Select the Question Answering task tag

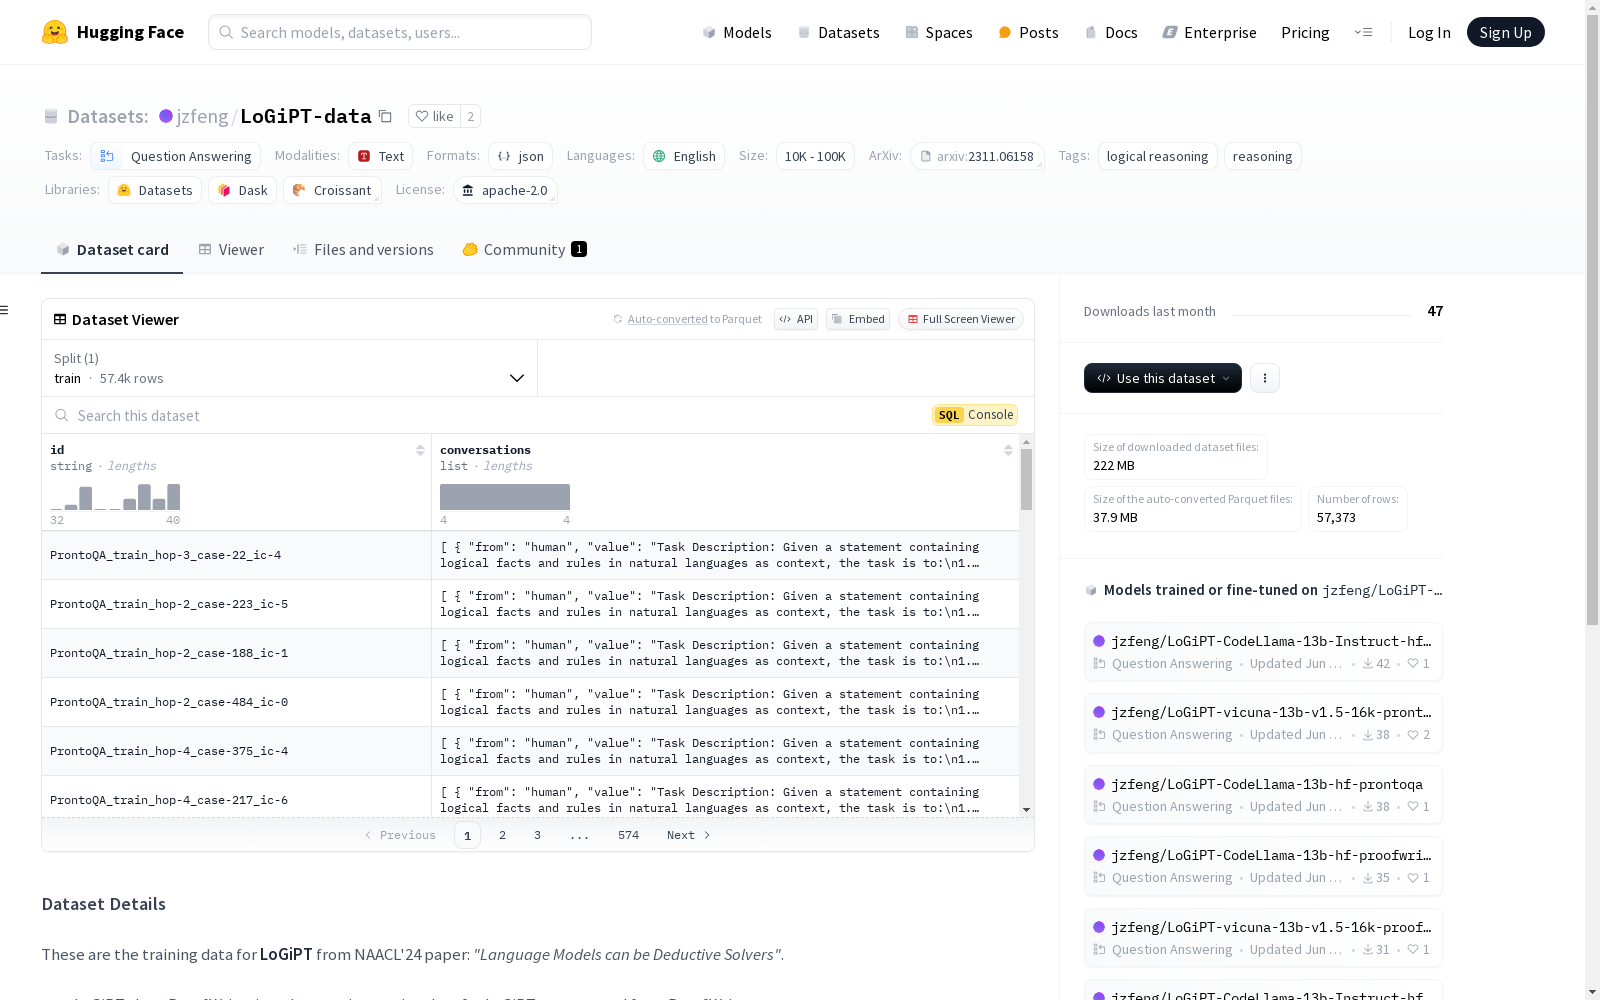pos(176,156)
